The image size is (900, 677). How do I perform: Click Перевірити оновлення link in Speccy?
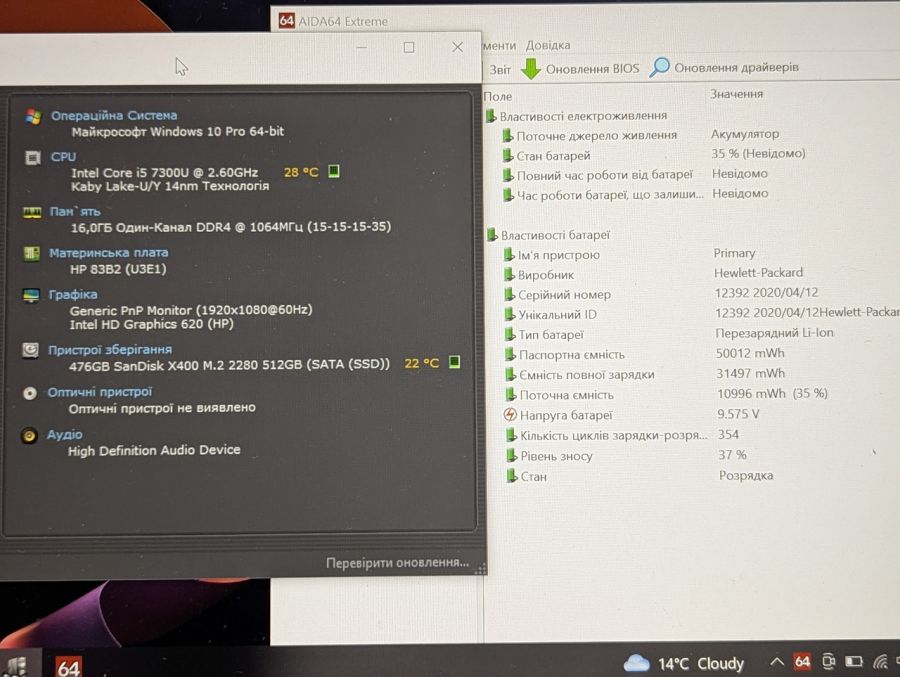[397, 563]
